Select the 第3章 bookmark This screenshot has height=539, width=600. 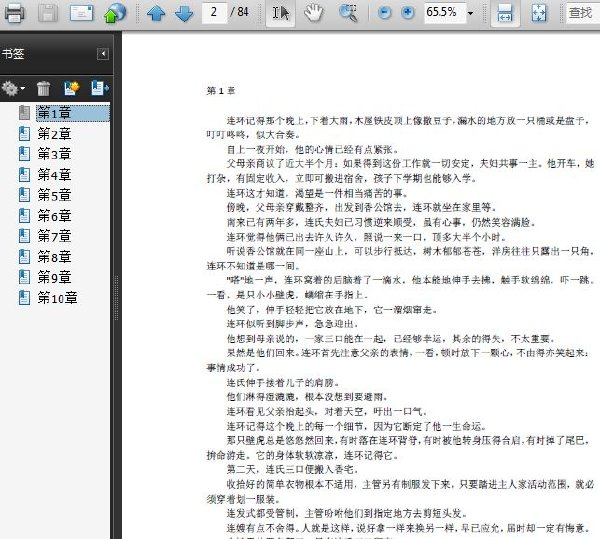point(54,154)
